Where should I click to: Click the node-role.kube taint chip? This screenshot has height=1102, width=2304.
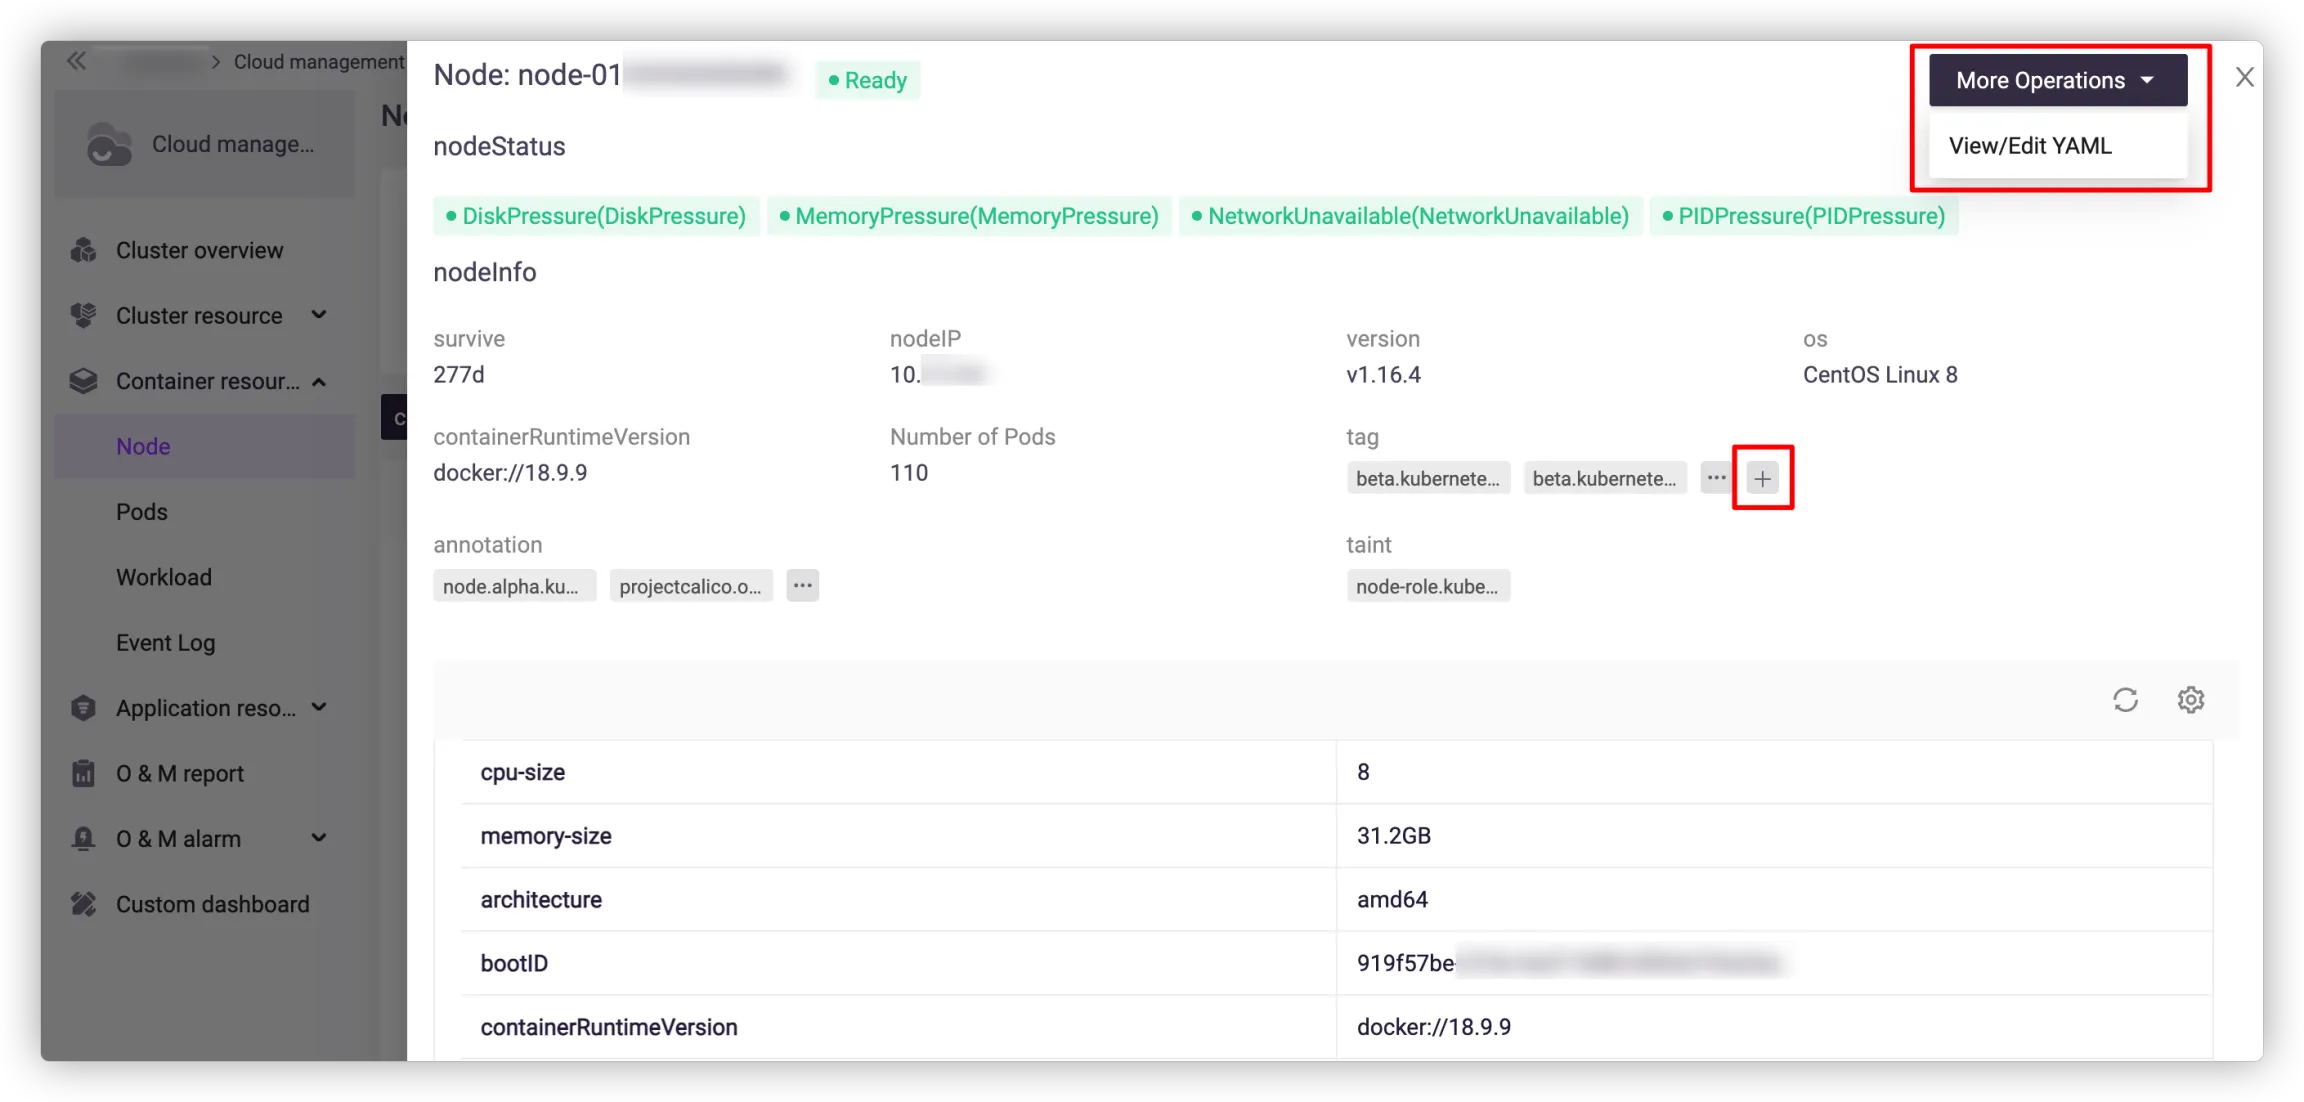click(x=1427, y=587)
